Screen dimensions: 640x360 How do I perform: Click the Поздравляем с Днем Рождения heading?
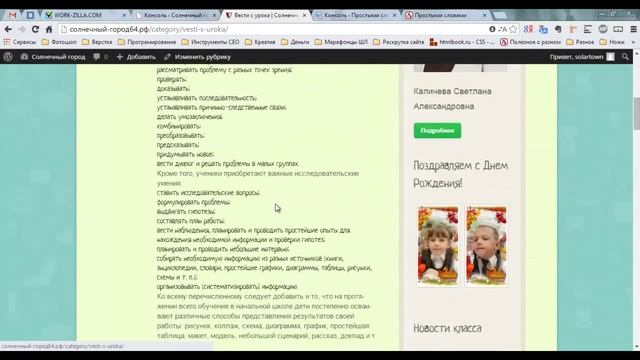[x=461, y=174]
